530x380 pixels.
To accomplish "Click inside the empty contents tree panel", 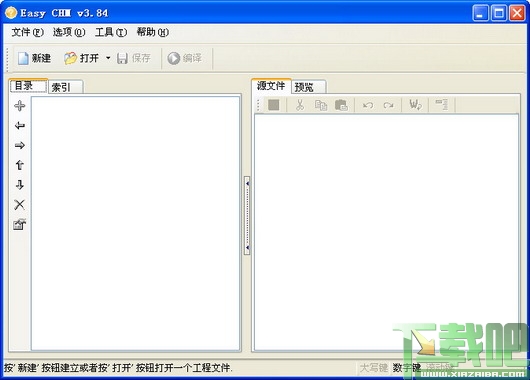I will pos(136,223).
